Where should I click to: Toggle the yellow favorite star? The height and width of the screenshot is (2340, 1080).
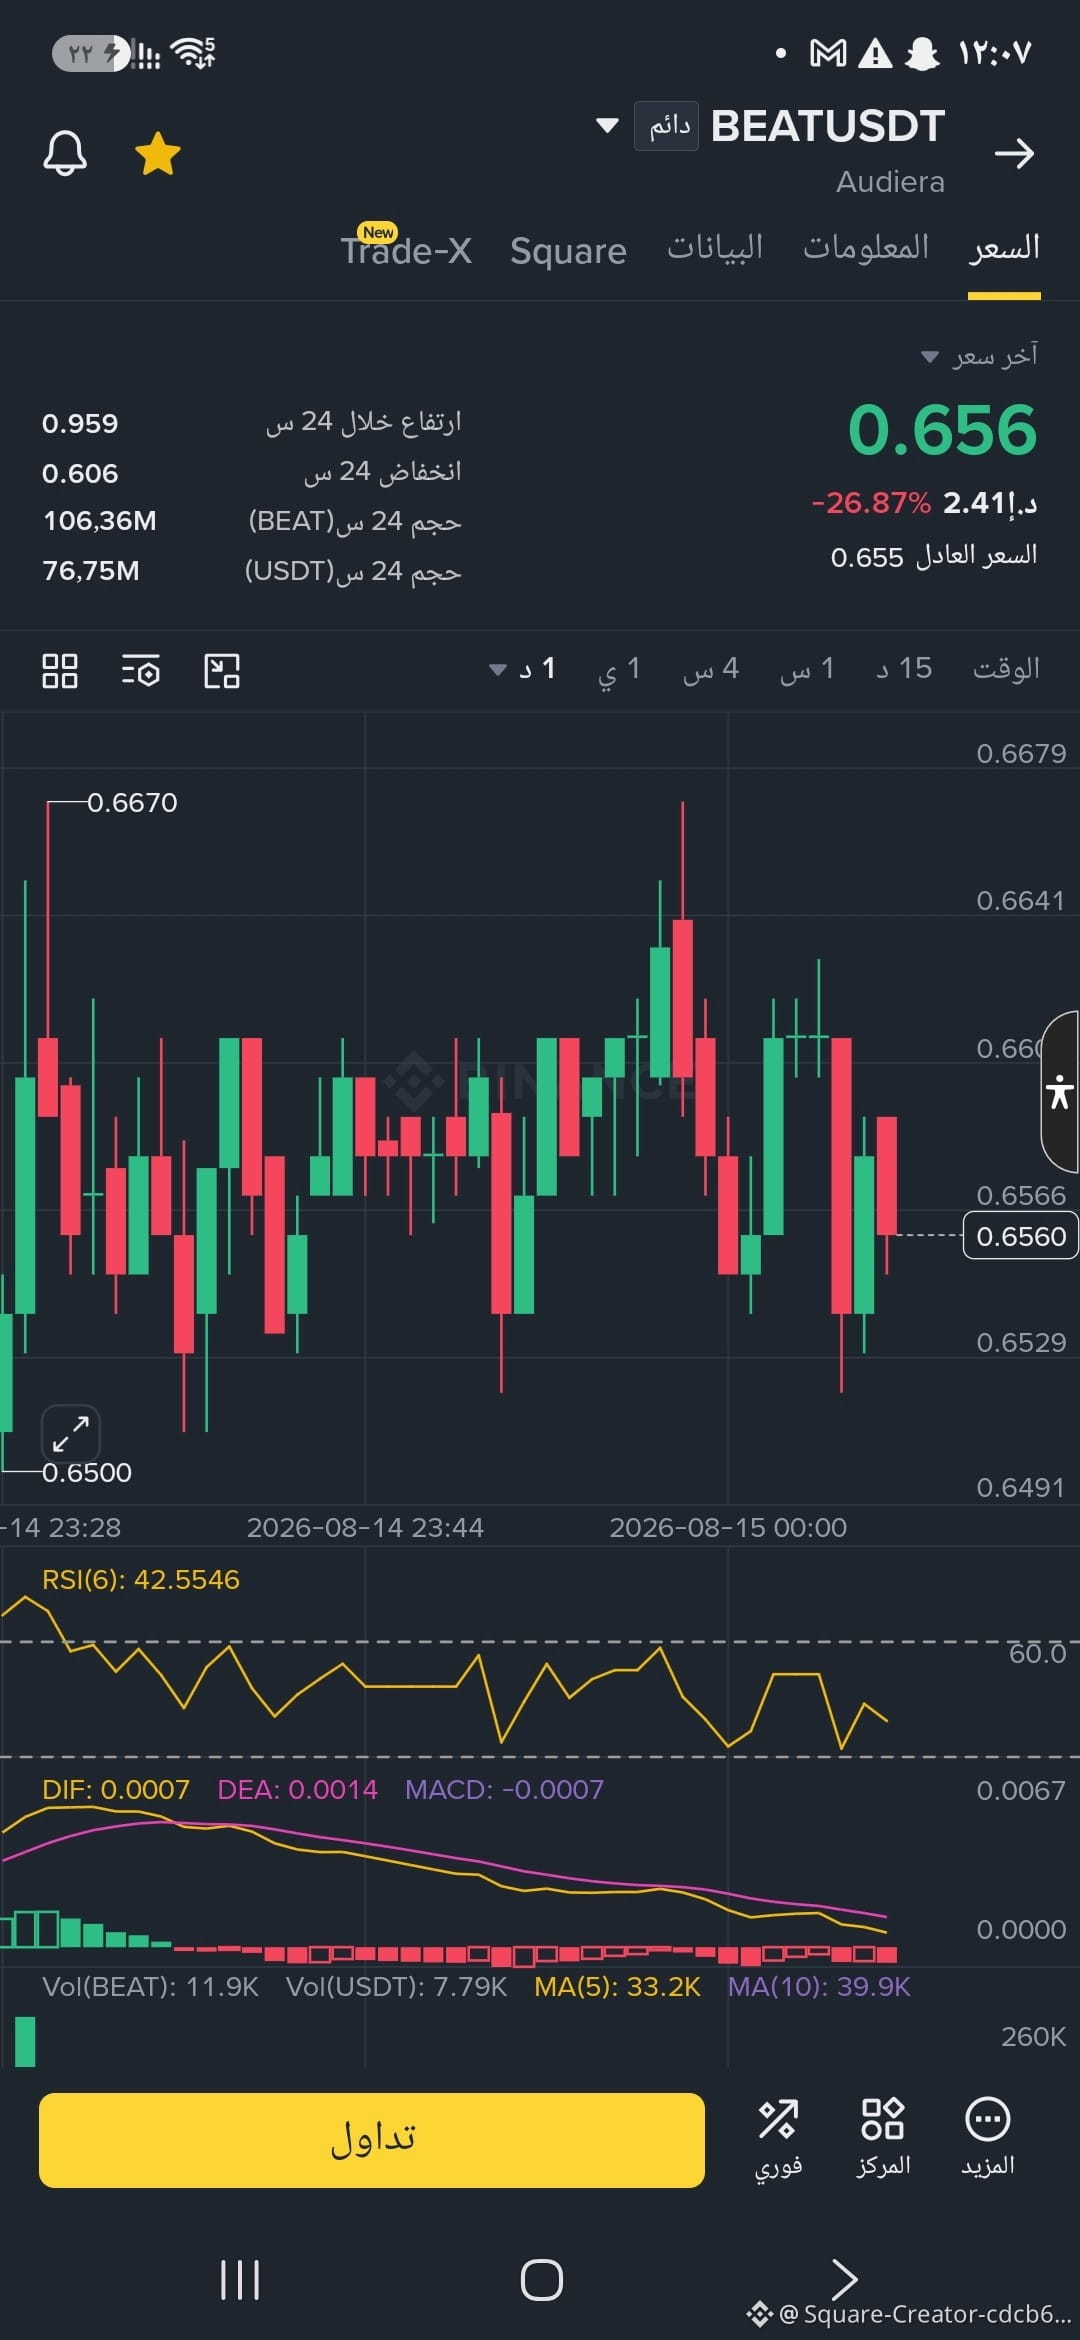tap(158, 155)
